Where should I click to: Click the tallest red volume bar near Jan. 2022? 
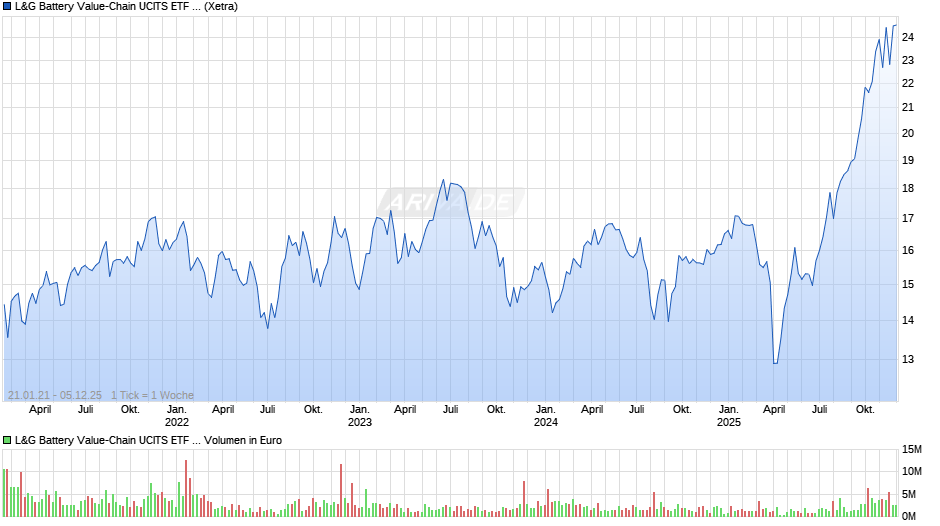[186, 488]
